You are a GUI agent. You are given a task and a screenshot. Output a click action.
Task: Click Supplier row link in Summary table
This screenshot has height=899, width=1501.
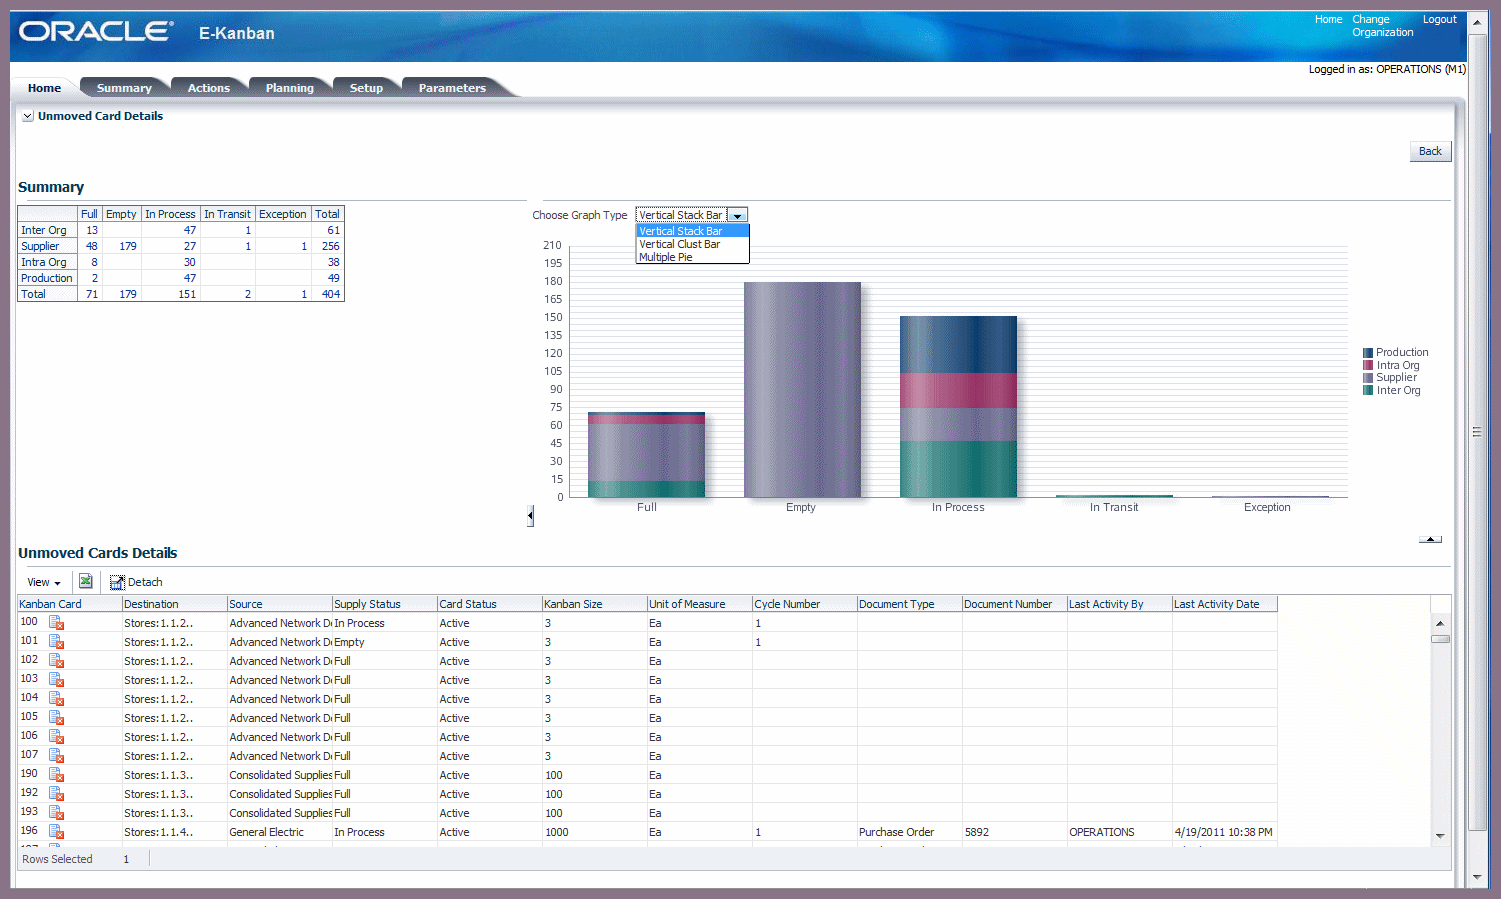40,246
